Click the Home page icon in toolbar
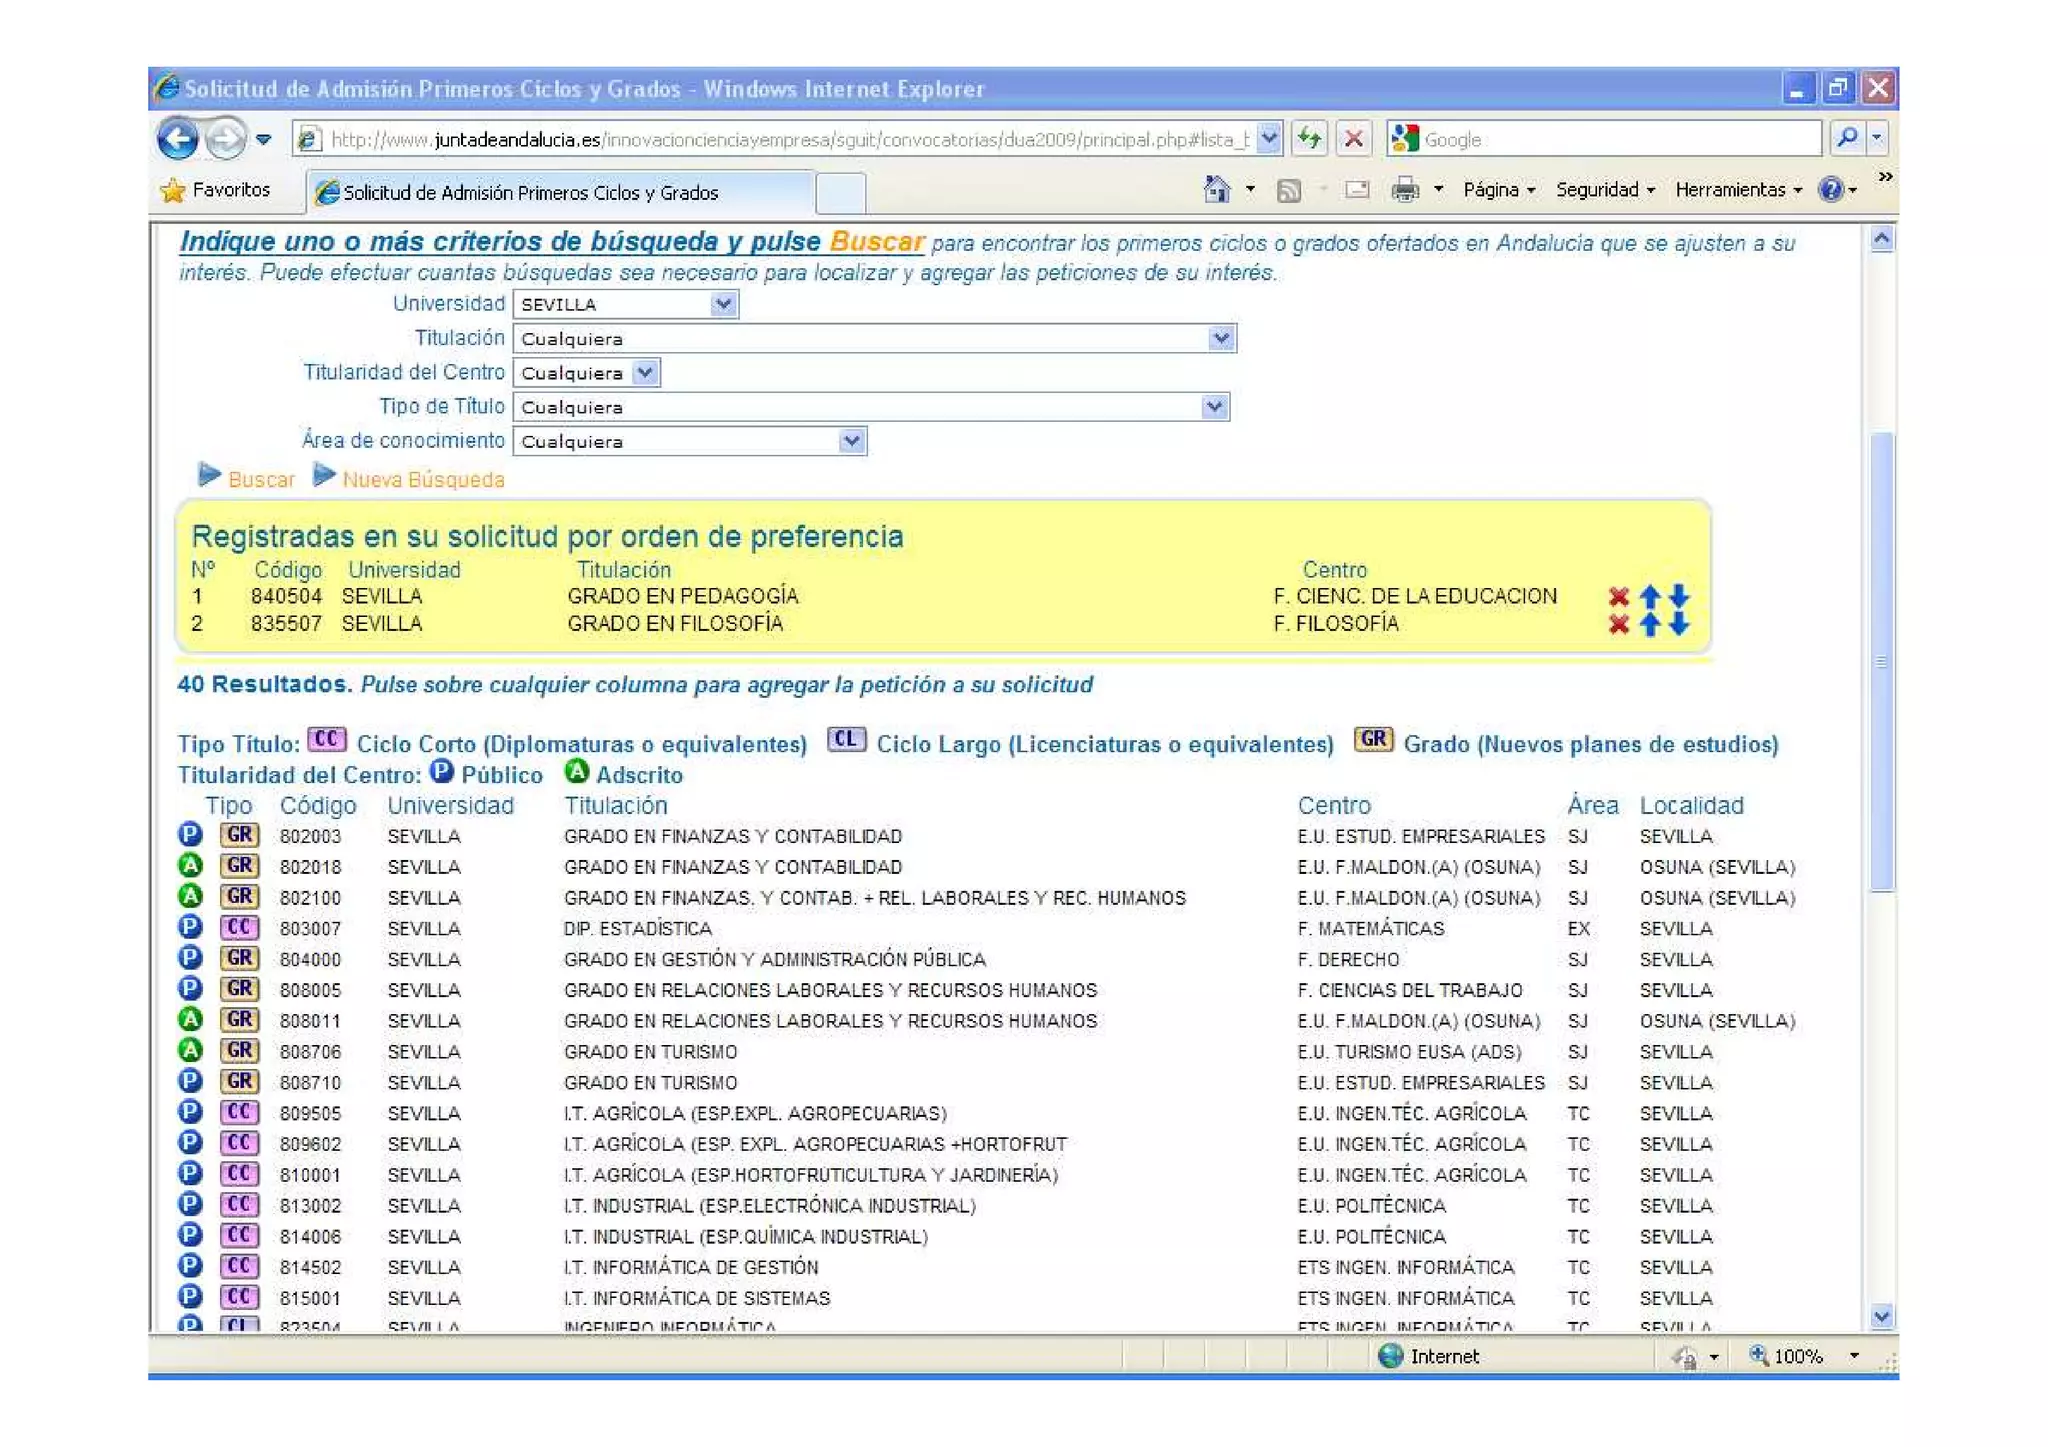Viewport: 2048px width, 1447px height. tap(1216, 189)
